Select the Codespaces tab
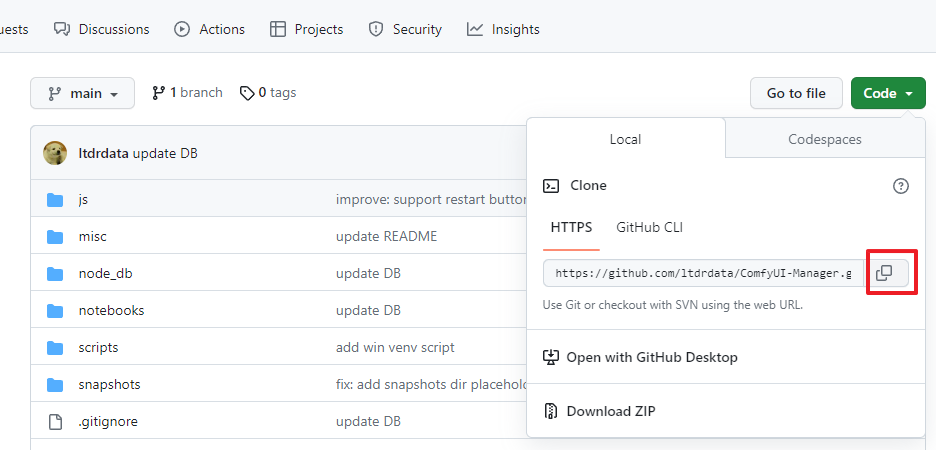The height and width of the screenshot is (450, 936). pos(825,139)
